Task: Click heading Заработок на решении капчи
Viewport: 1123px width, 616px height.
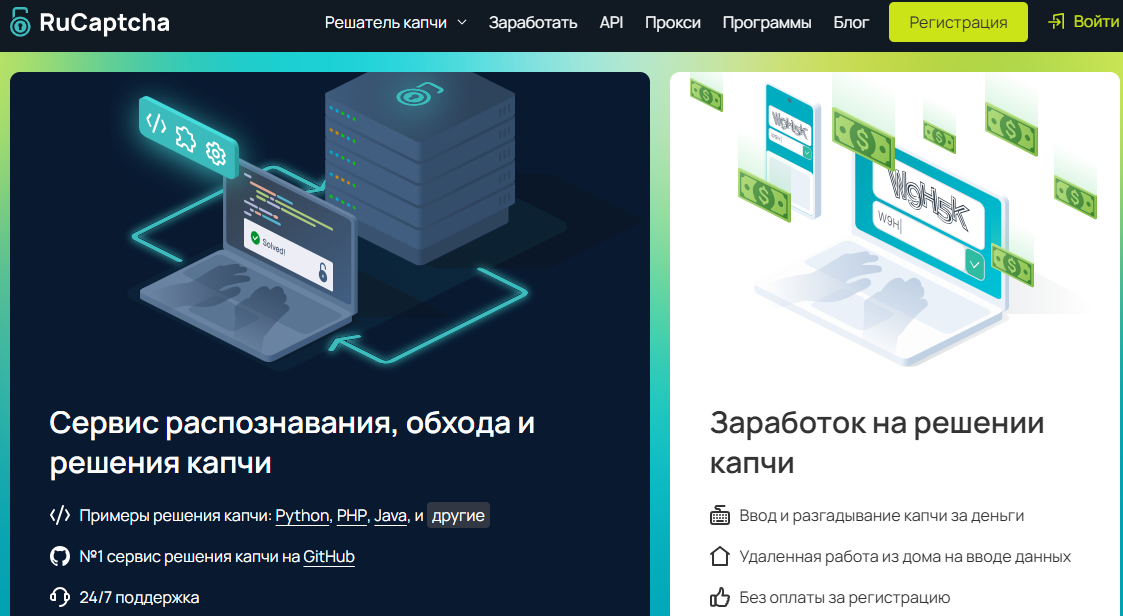Action: [x=877, y=443]
